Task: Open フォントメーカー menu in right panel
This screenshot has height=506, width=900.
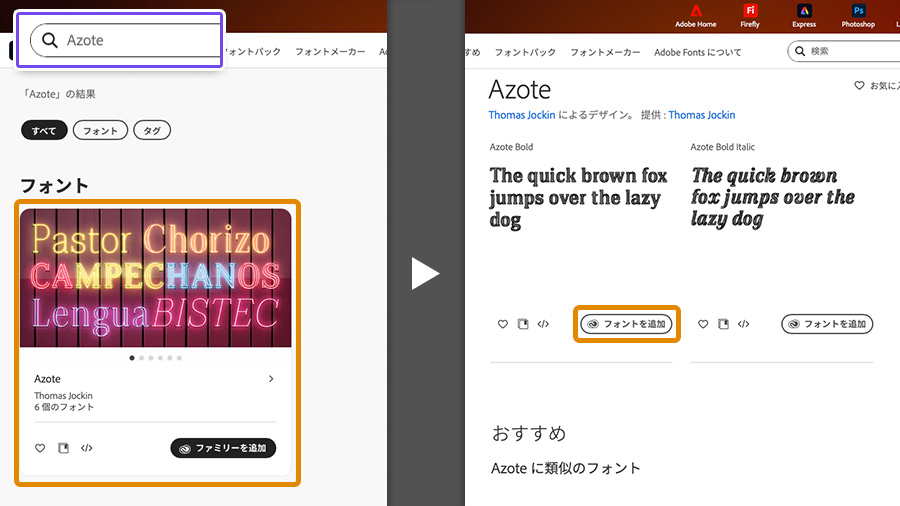Action: click(x=605, y=52)
